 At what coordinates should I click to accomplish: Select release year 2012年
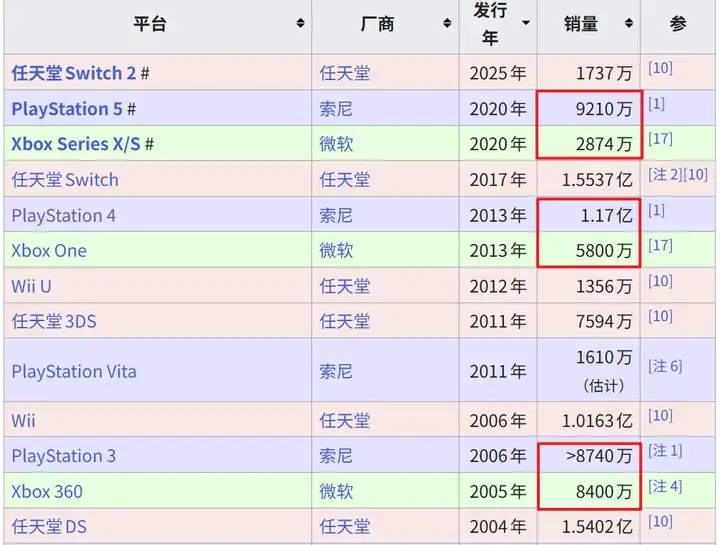pyautogui.click(x=498, y=287)
